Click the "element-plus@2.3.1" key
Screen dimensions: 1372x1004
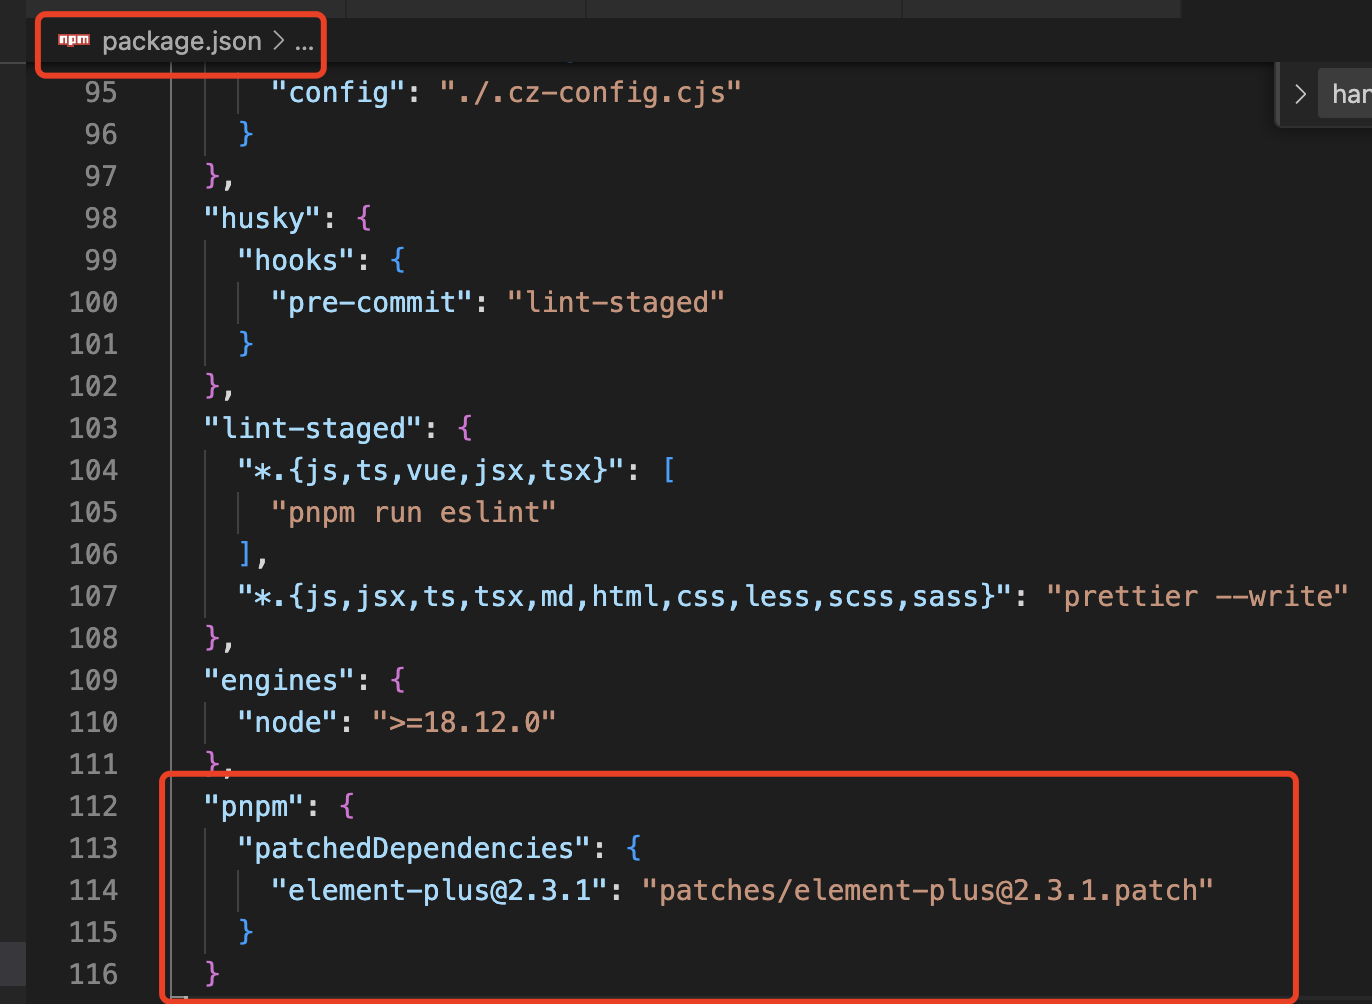(439, 890)
